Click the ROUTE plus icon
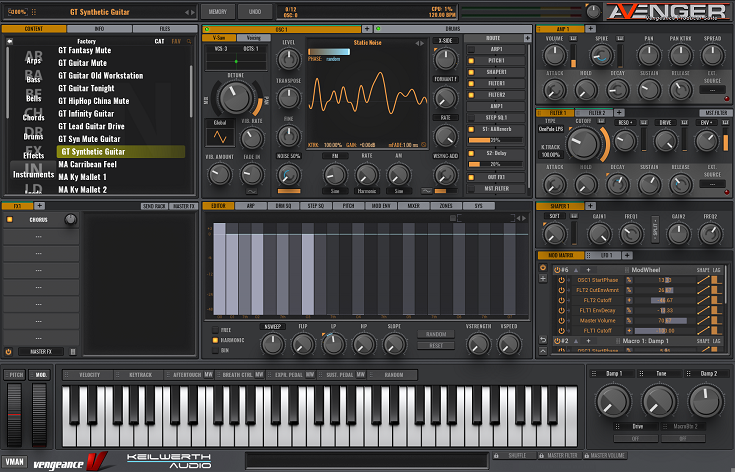The image size is (735, 472). point(527,38)
